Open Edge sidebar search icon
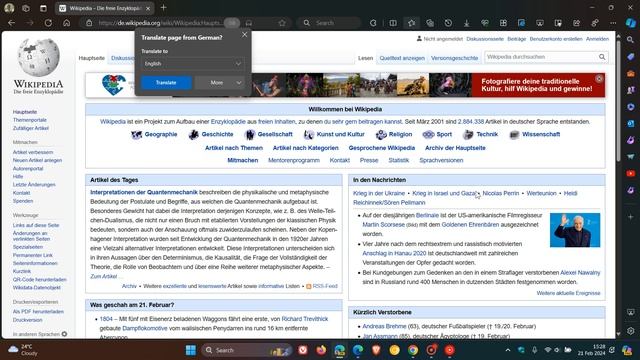Screen dimensions: 640x360 (631, 40)
